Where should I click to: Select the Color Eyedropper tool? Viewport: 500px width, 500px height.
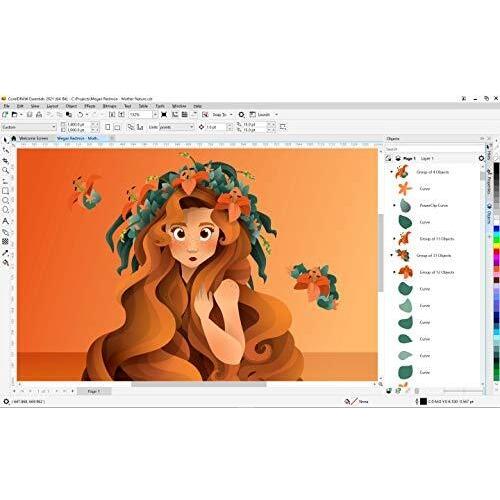pyautogui.click(x=6, y=253)
